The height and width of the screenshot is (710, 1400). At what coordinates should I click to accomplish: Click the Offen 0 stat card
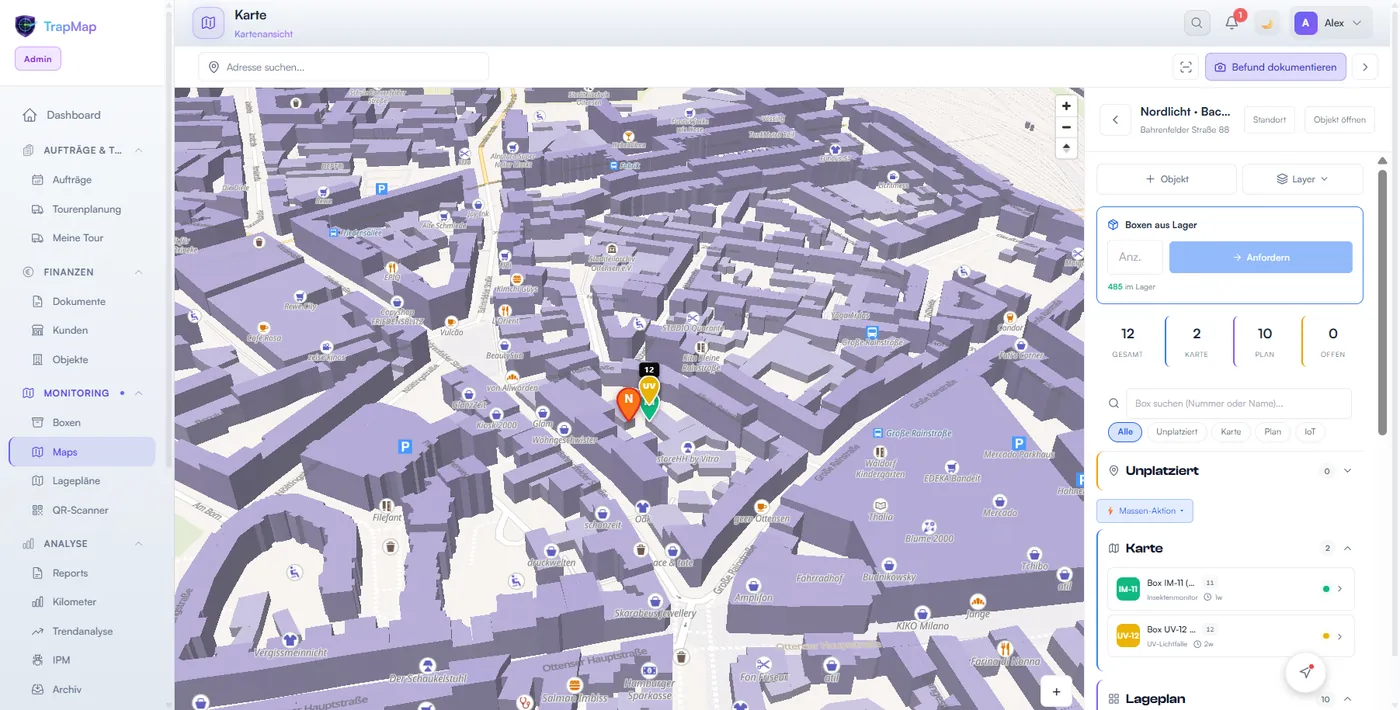[1333, 341]
